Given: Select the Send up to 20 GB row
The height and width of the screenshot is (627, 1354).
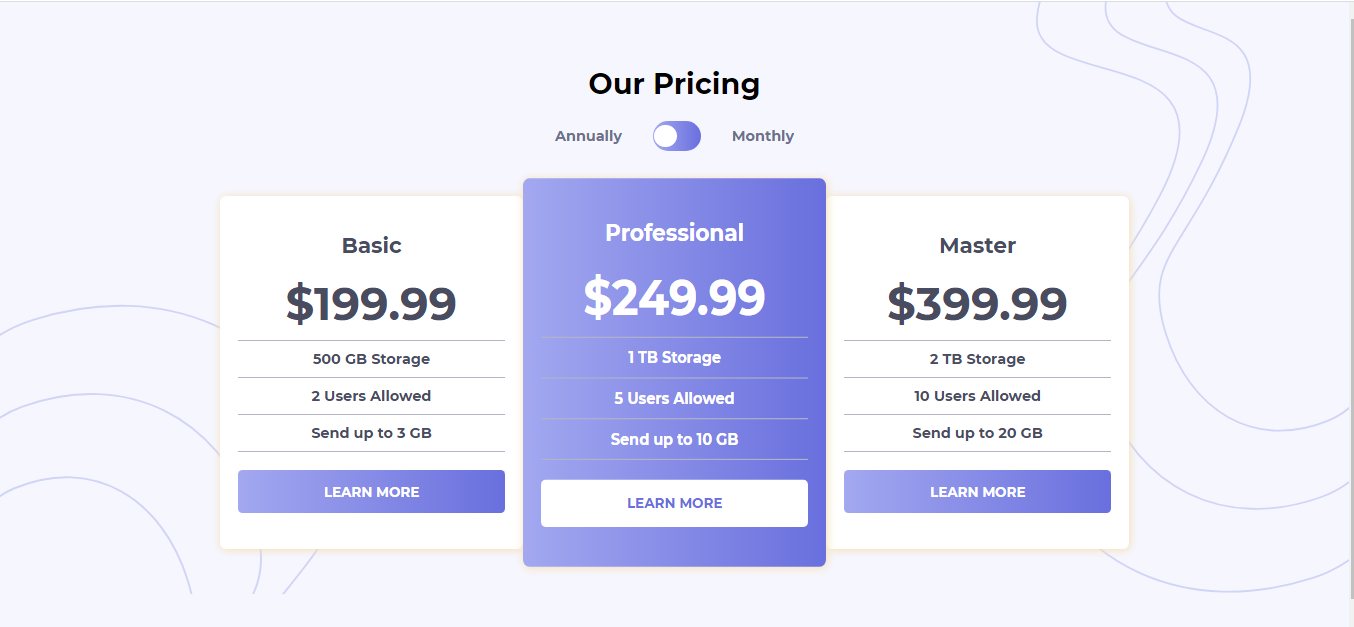Looking at the screenshot, I should pyautogui.click(x=977, y=433).
